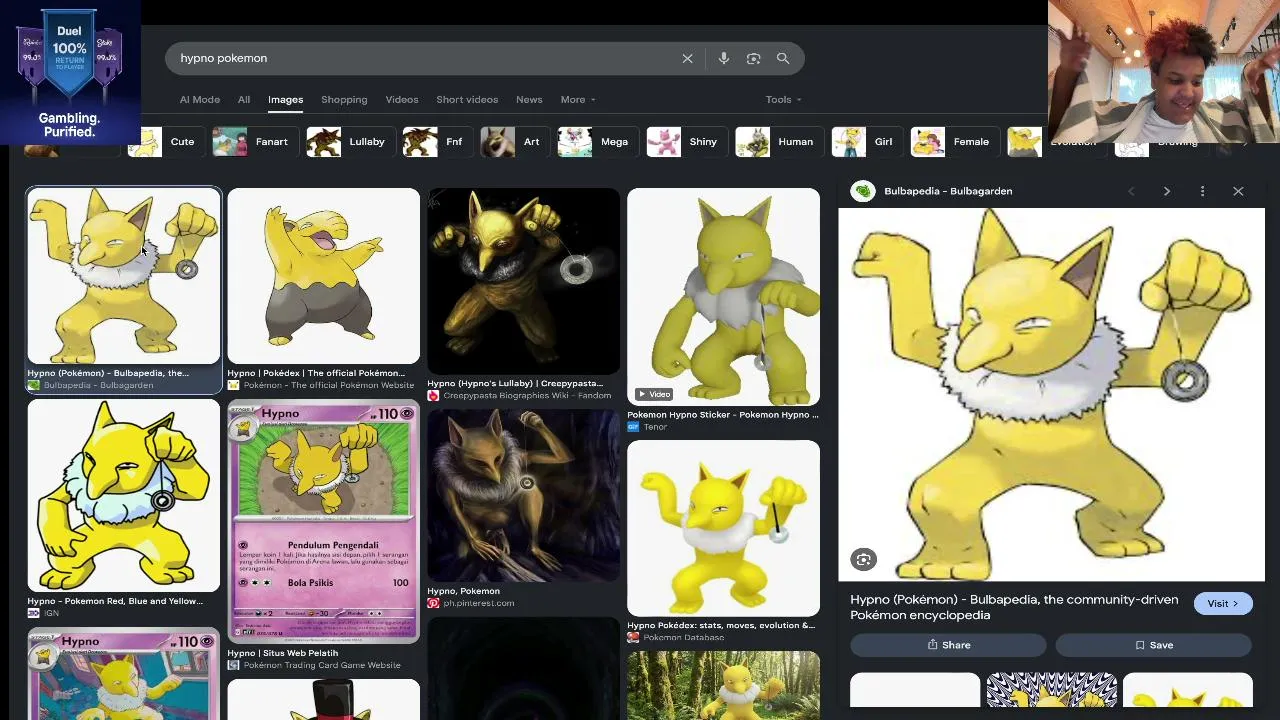Open 'Hypno (Pokémon) - Bulbapedia' preview title link
Viewport: 1280px width, 720px height.
click(1014, 607)
